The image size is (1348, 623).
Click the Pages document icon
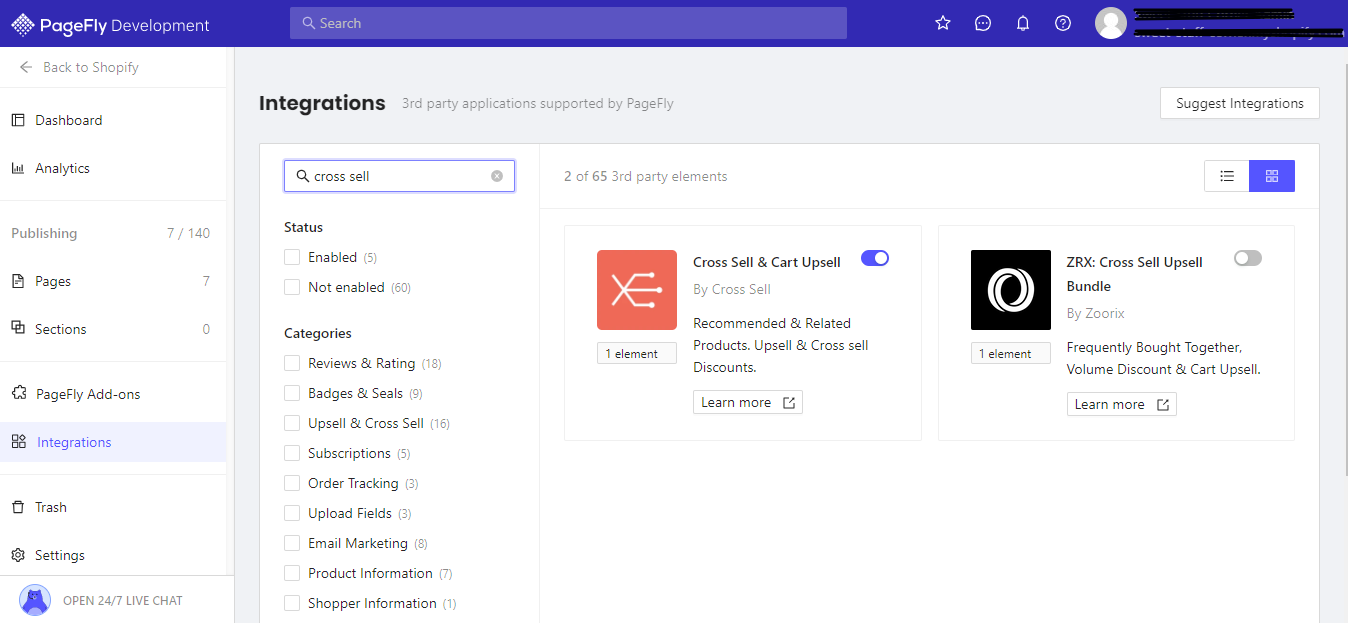[x=18, y=281]
